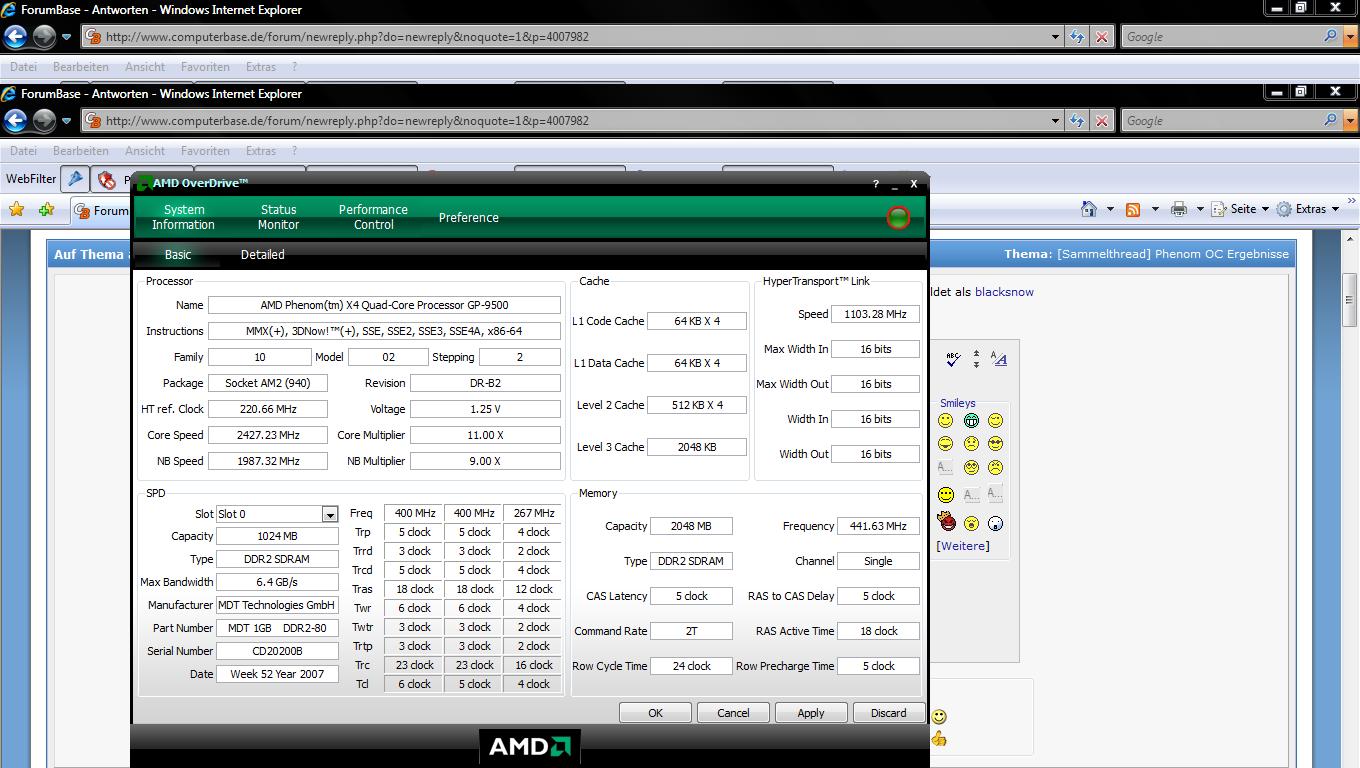Insert the red devil king smiley
The height and width of the screenshot is (768, 1360).
click(946, 521)
